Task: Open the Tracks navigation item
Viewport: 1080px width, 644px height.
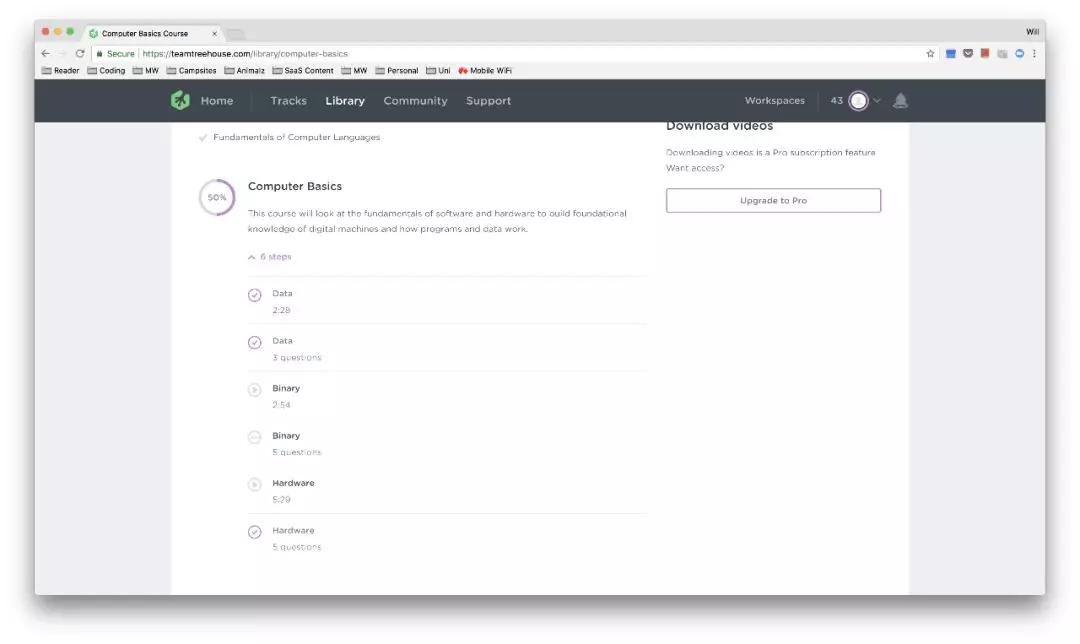Action: tap(289, 101)
